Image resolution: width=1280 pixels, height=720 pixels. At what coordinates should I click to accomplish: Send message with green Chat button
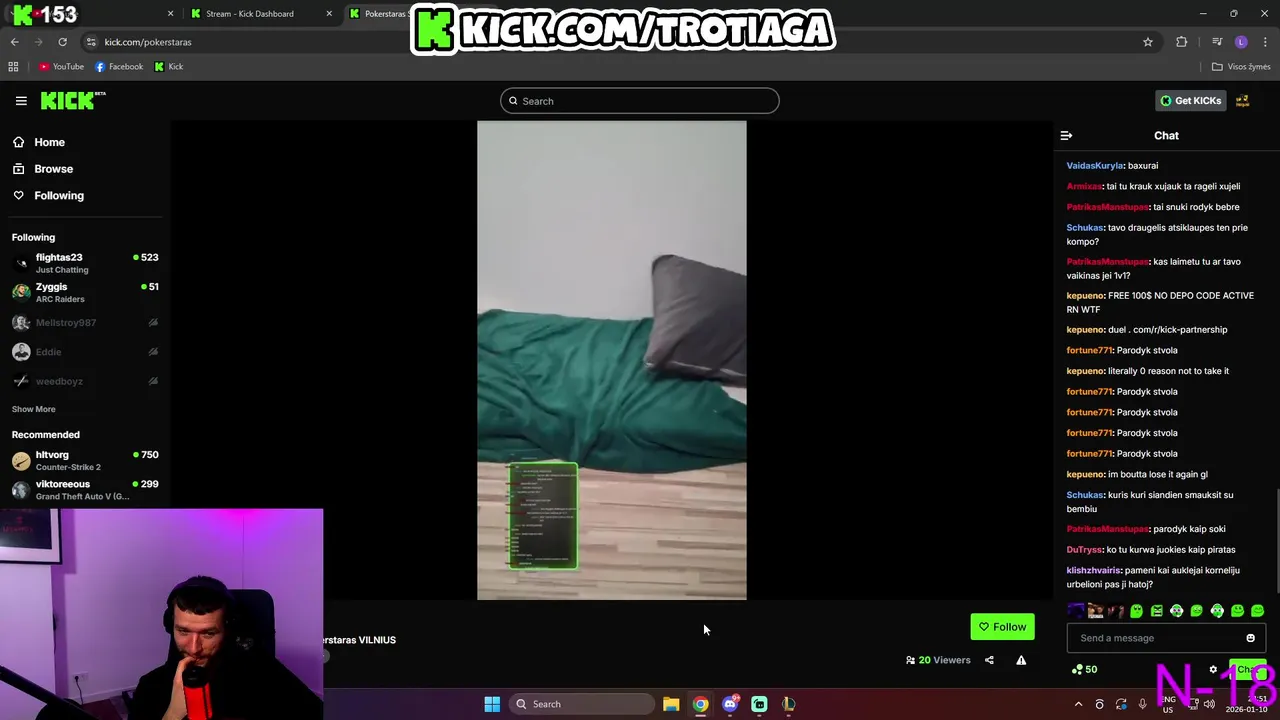[x=1246, y=670]
